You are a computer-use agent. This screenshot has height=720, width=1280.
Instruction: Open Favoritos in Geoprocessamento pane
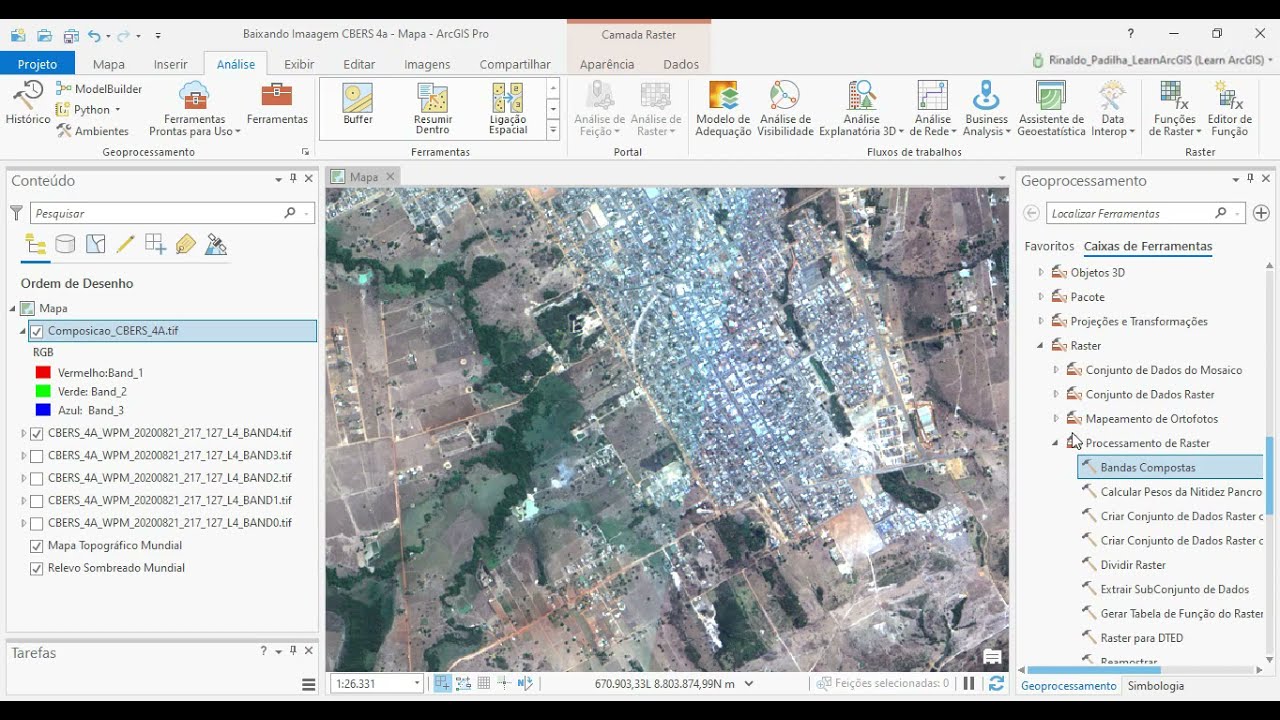pyautogui.click(x=1049, y=246)
